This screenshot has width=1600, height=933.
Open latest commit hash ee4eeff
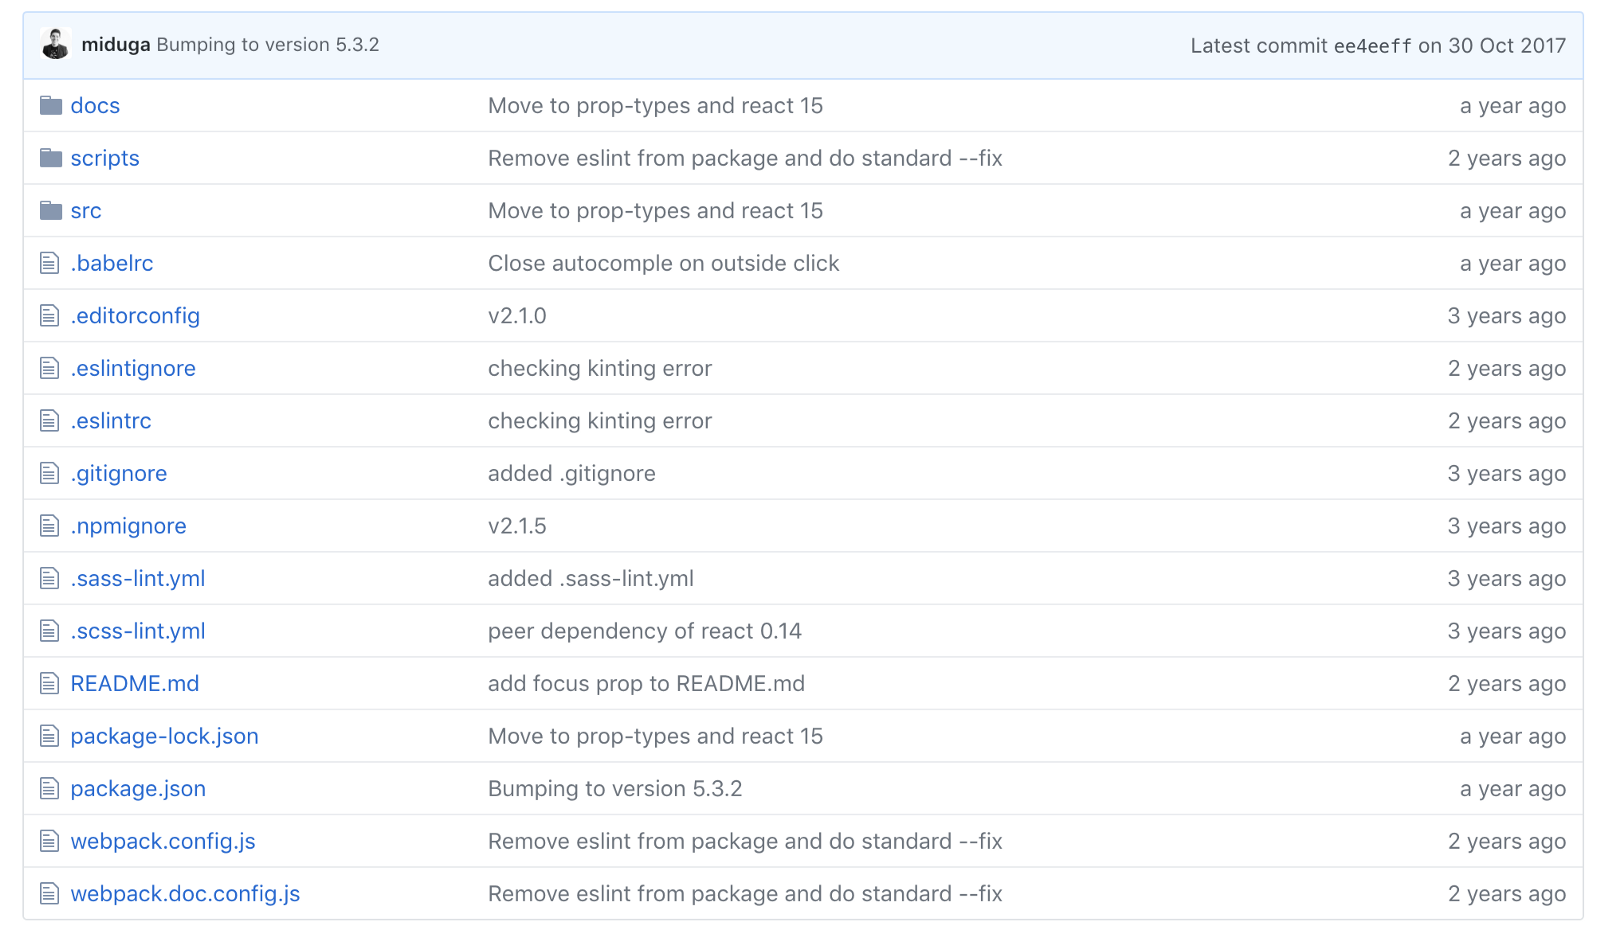pos(1373,46)
